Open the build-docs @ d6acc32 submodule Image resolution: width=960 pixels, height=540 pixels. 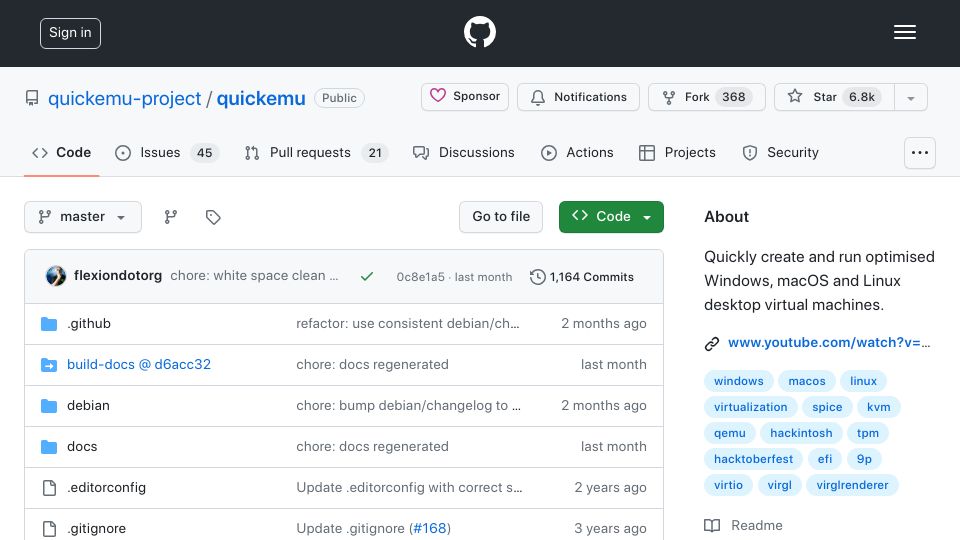(139, 364)
